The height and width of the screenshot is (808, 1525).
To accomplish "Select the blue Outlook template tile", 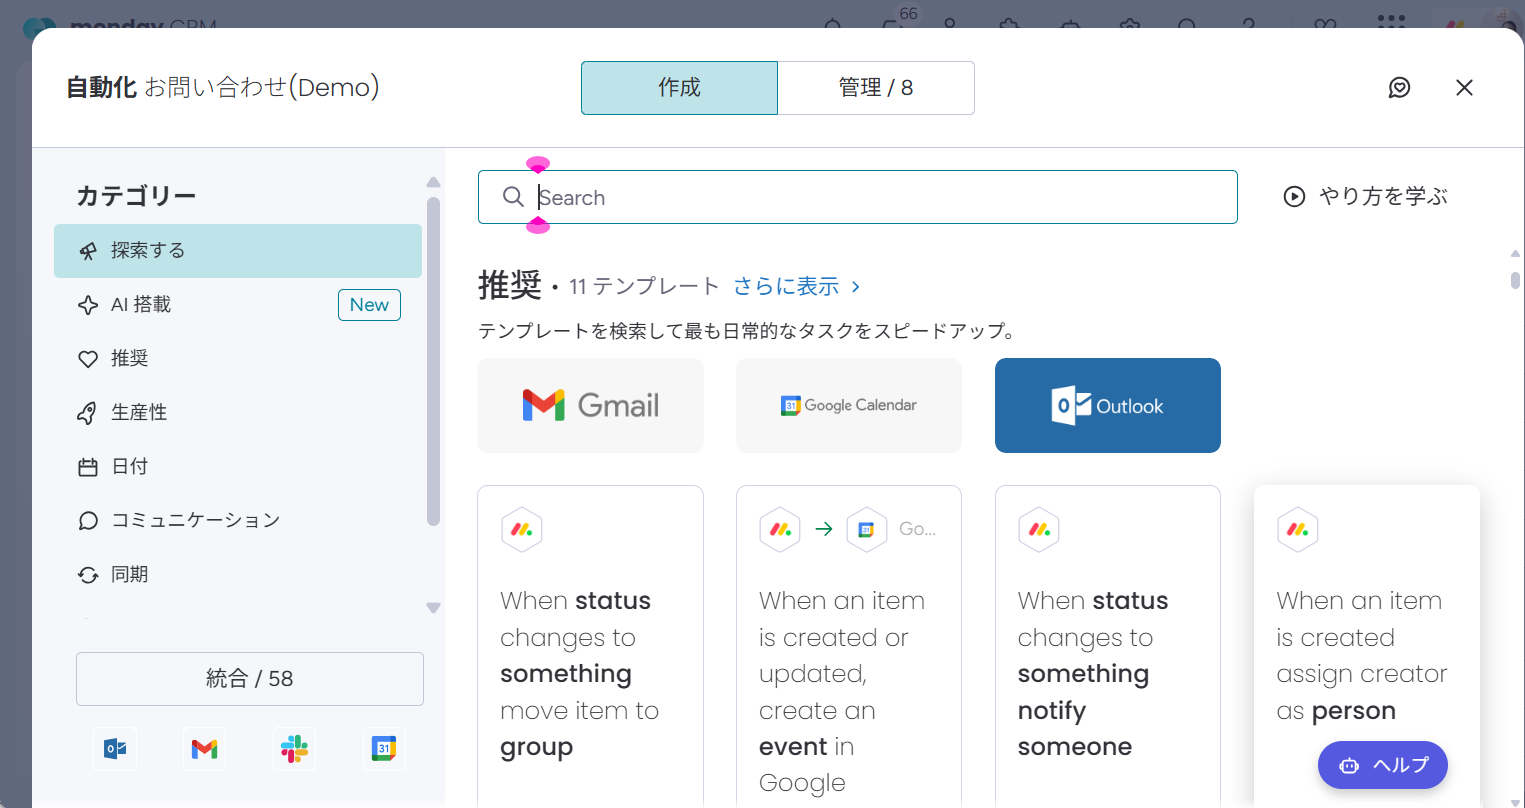I will pyautogui.click(x=1107, y=405).
